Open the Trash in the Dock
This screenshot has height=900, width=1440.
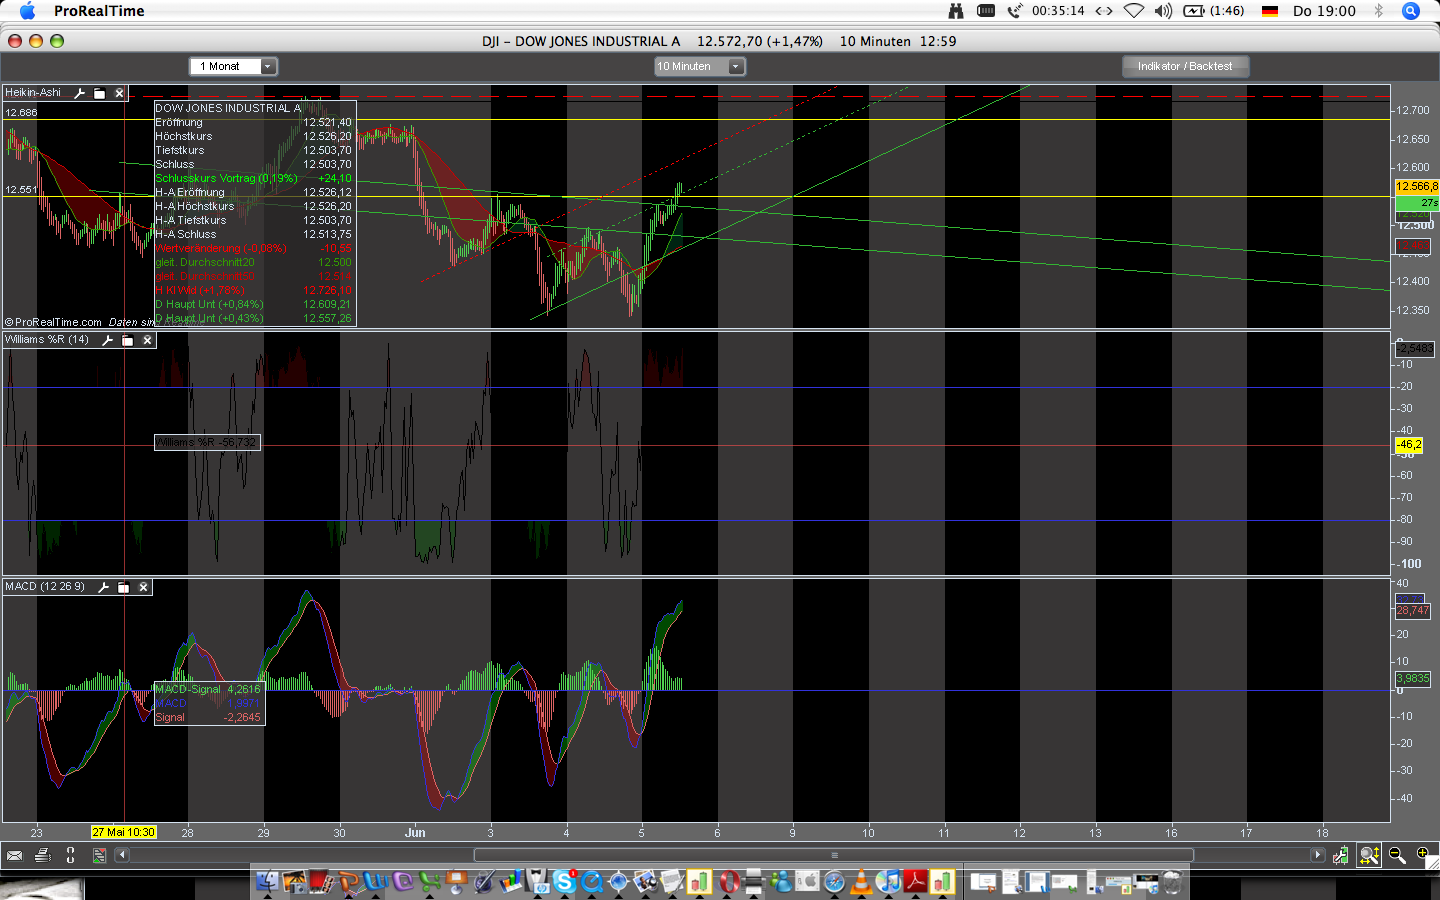(x=1172, y=881)
